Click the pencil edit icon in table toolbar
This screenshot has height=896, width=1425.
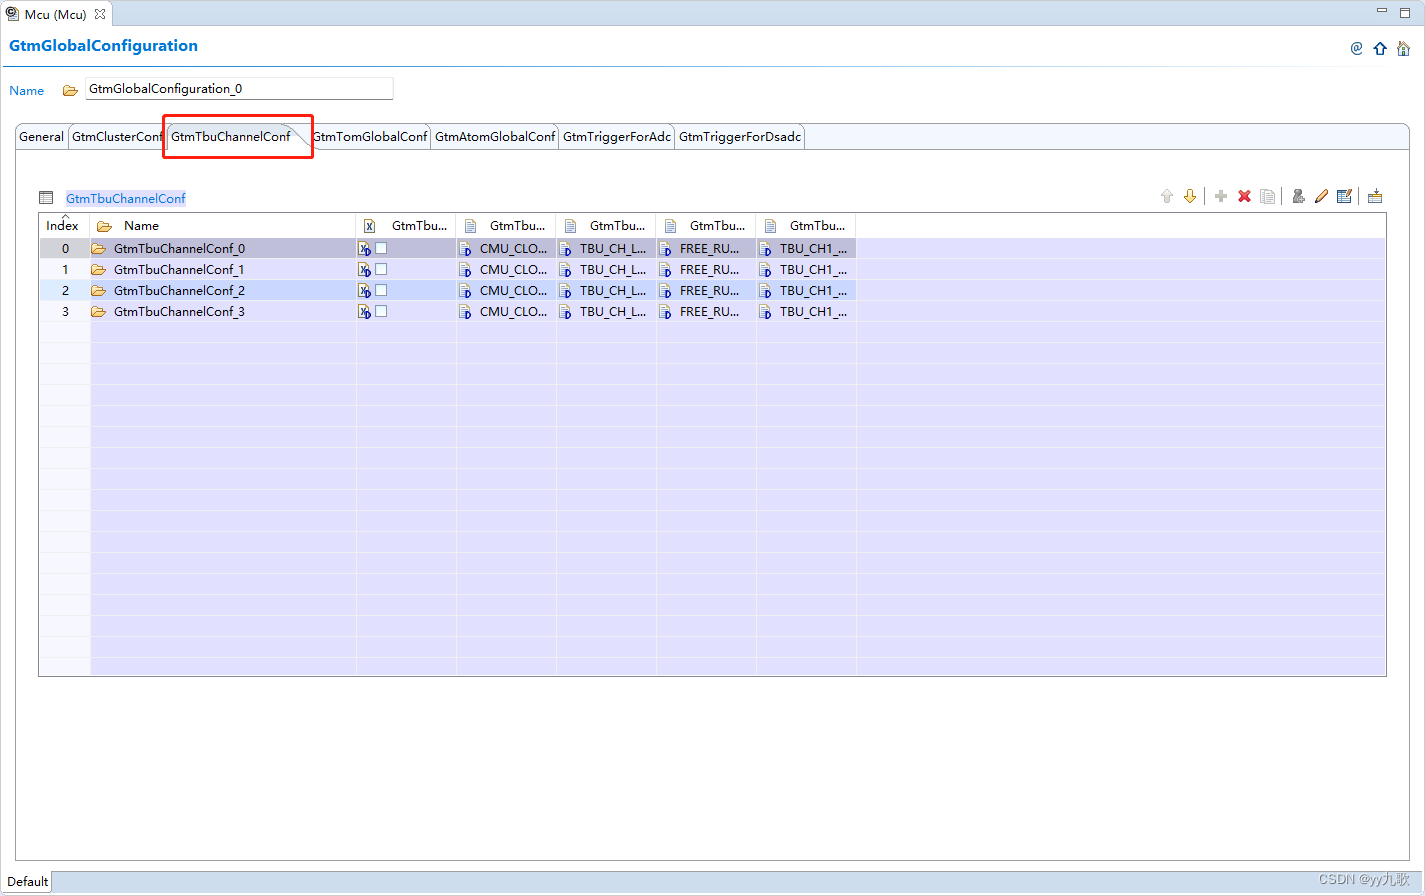point(1321,196)
